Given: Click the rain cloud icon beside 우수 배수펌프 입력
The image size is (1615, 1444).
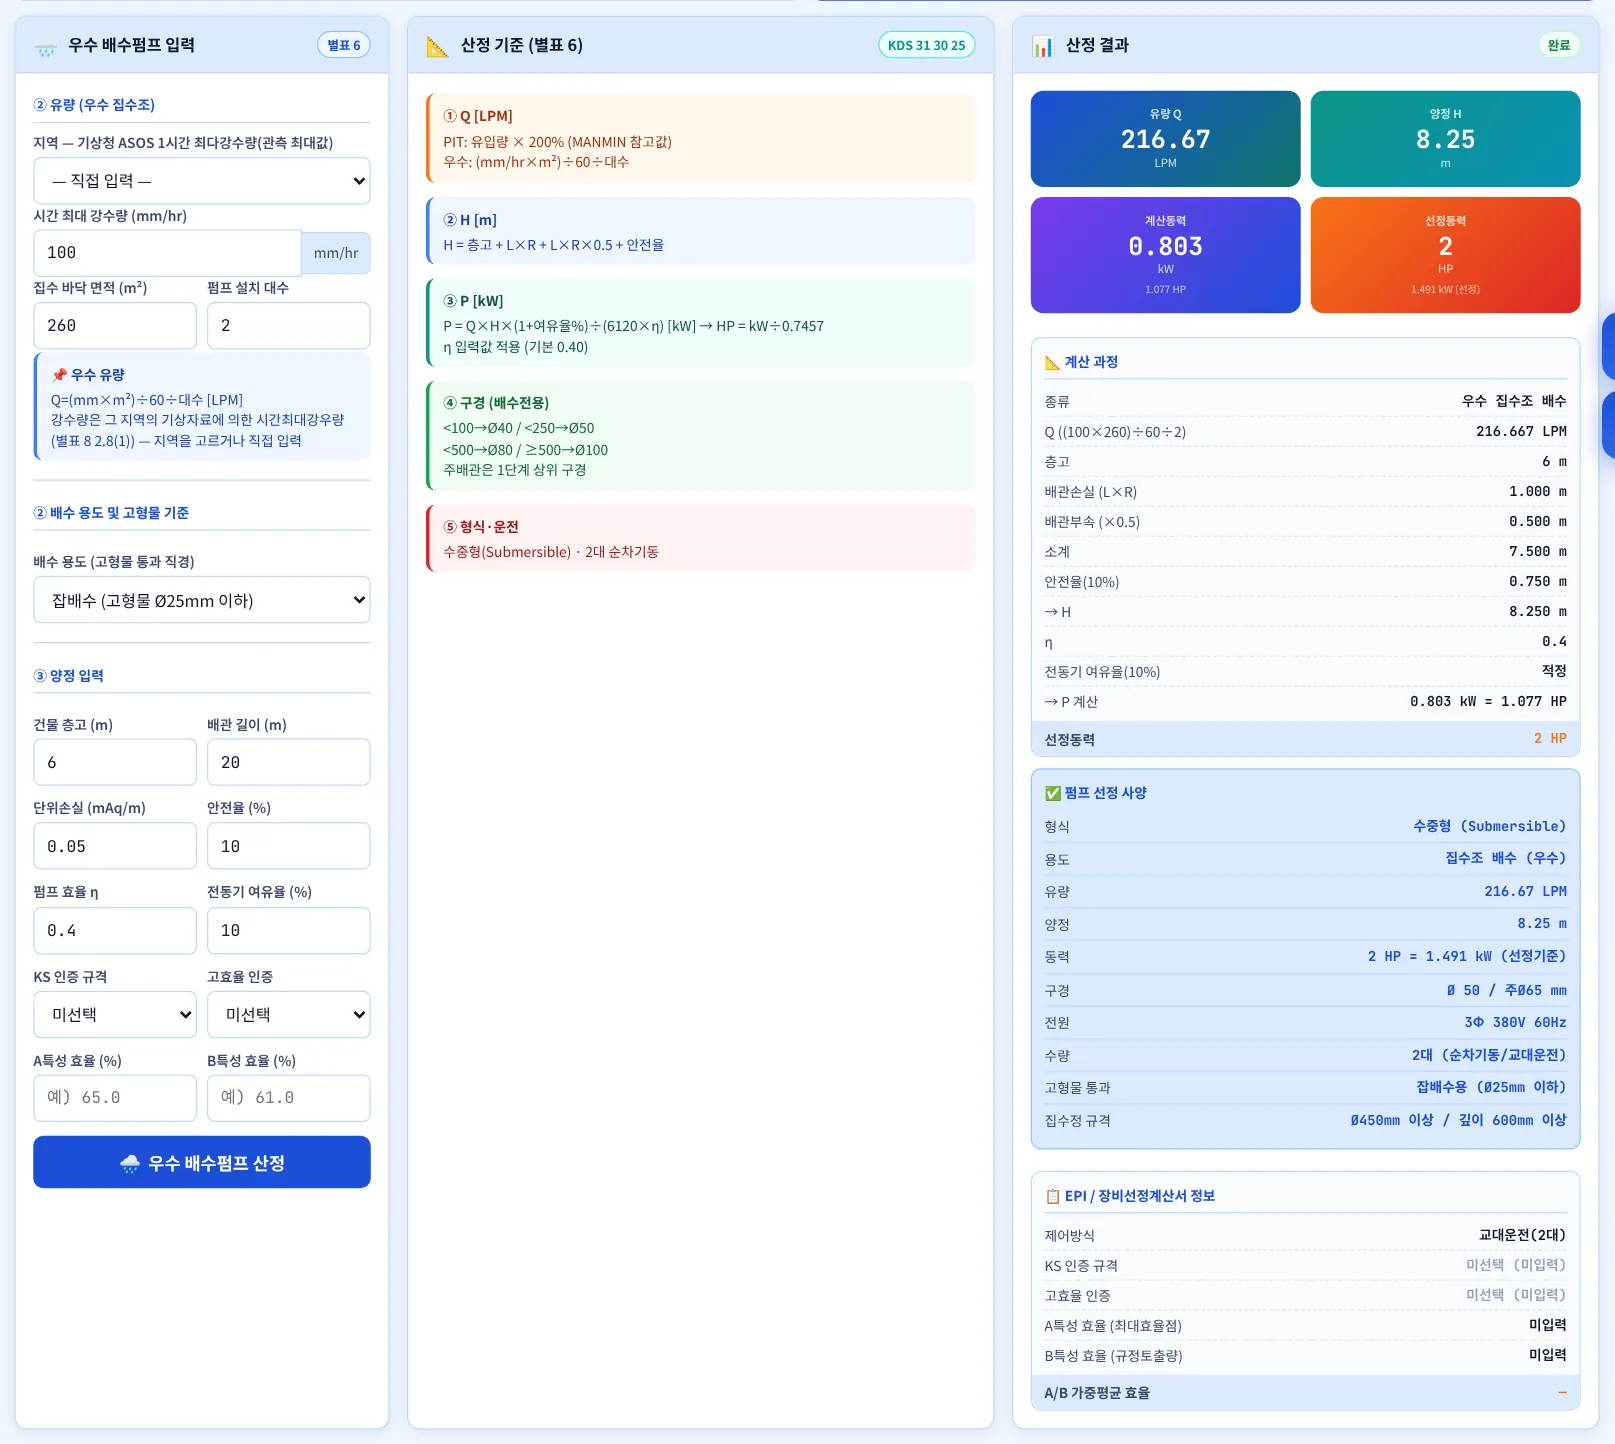Looking at the screenshot, I should click(x=46, y=46).
